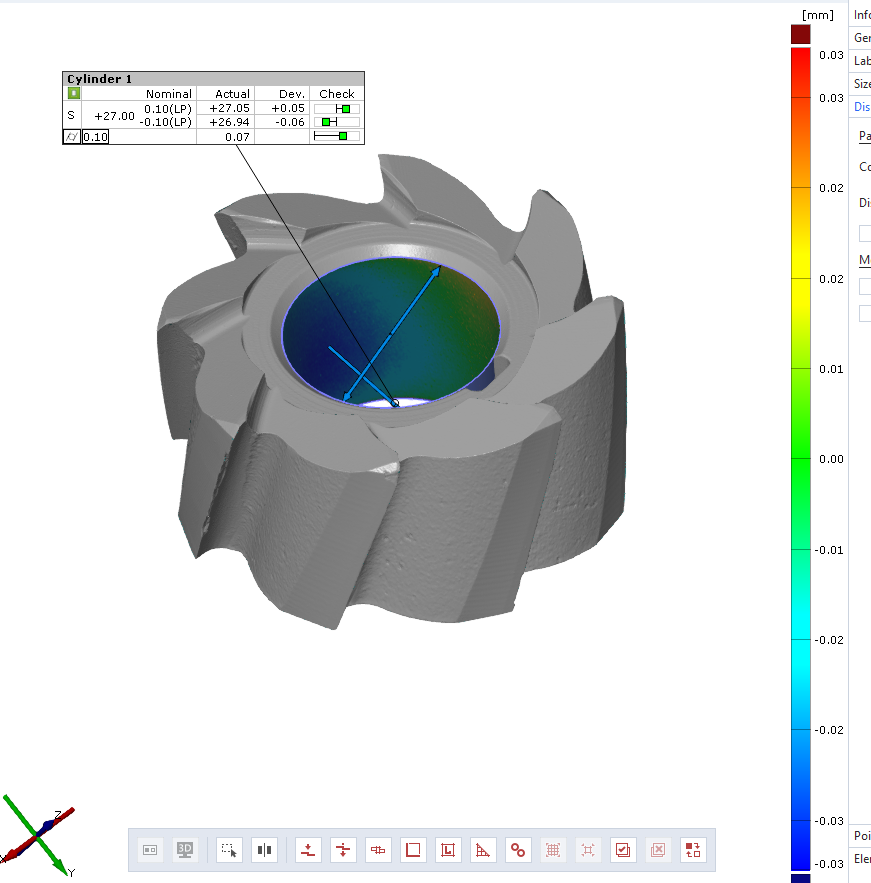This screenshot has height=883, width=871.
Task: Click the grayed 2D view toolbar icon
Action: 150,850
